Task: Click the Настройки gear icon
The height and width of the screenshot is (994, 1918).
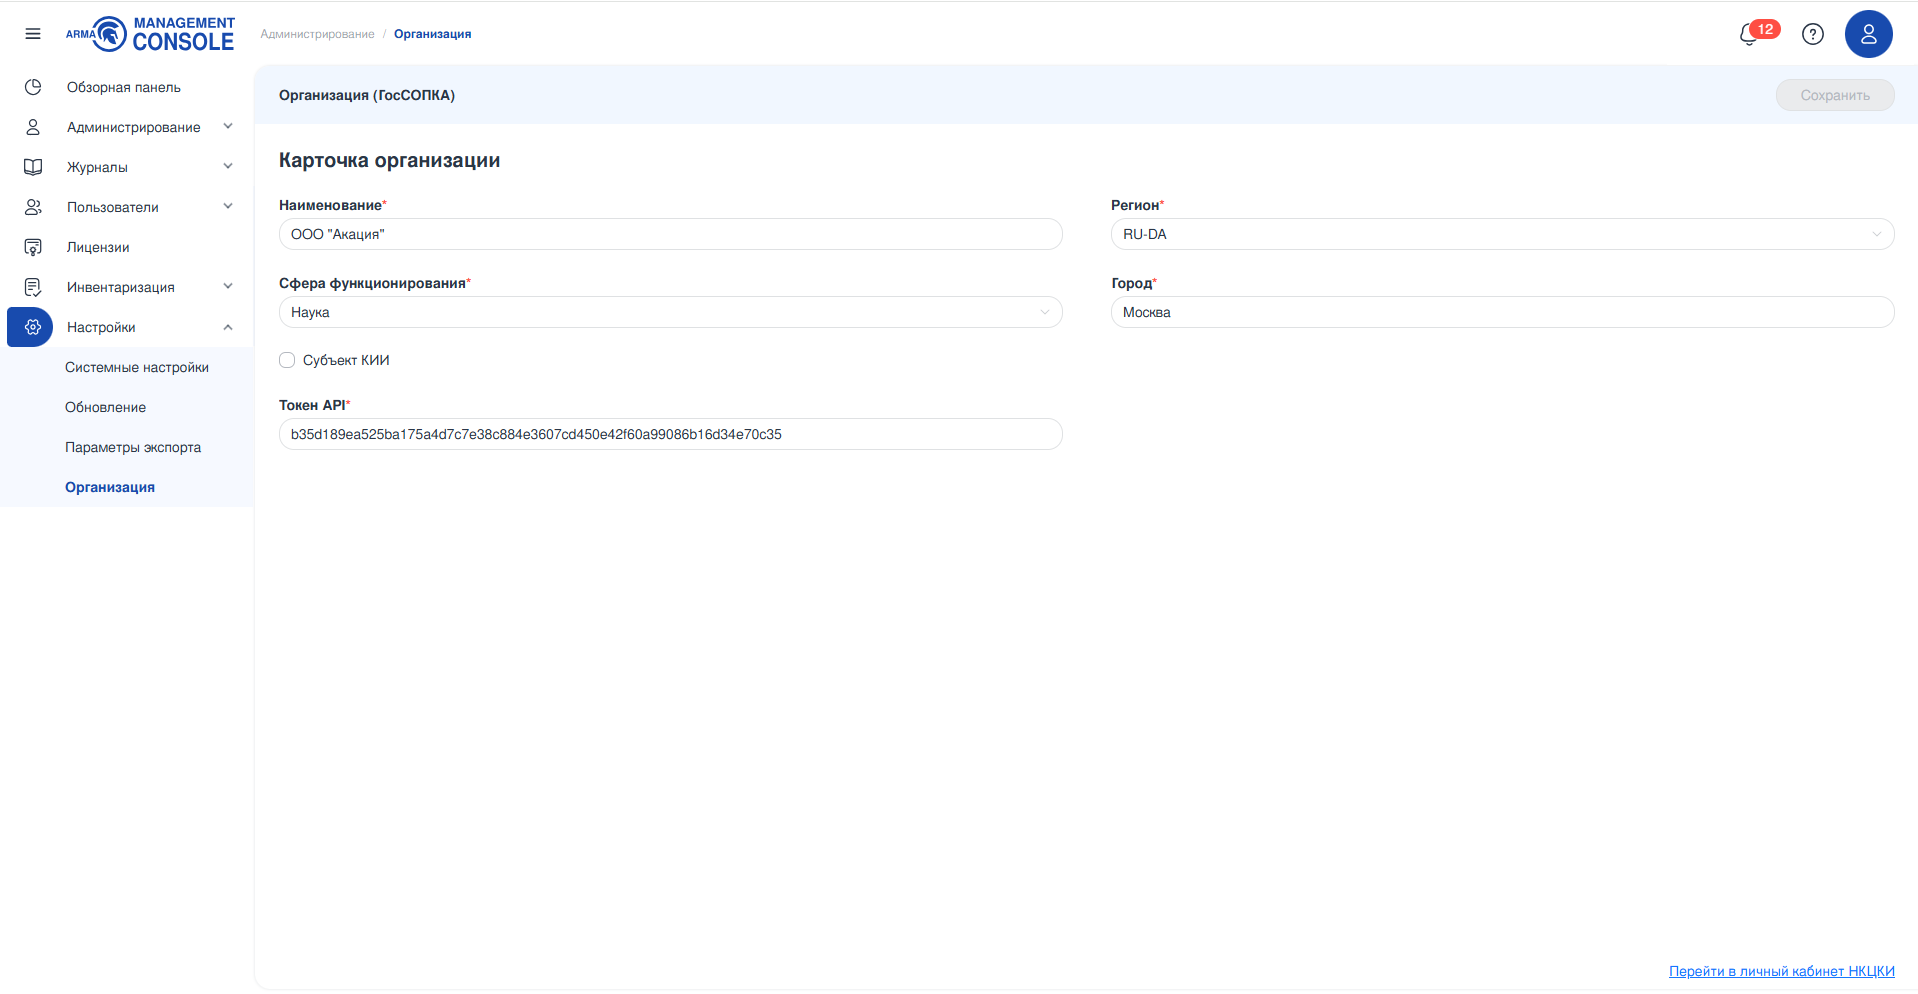Action: [x=33, y=327]
